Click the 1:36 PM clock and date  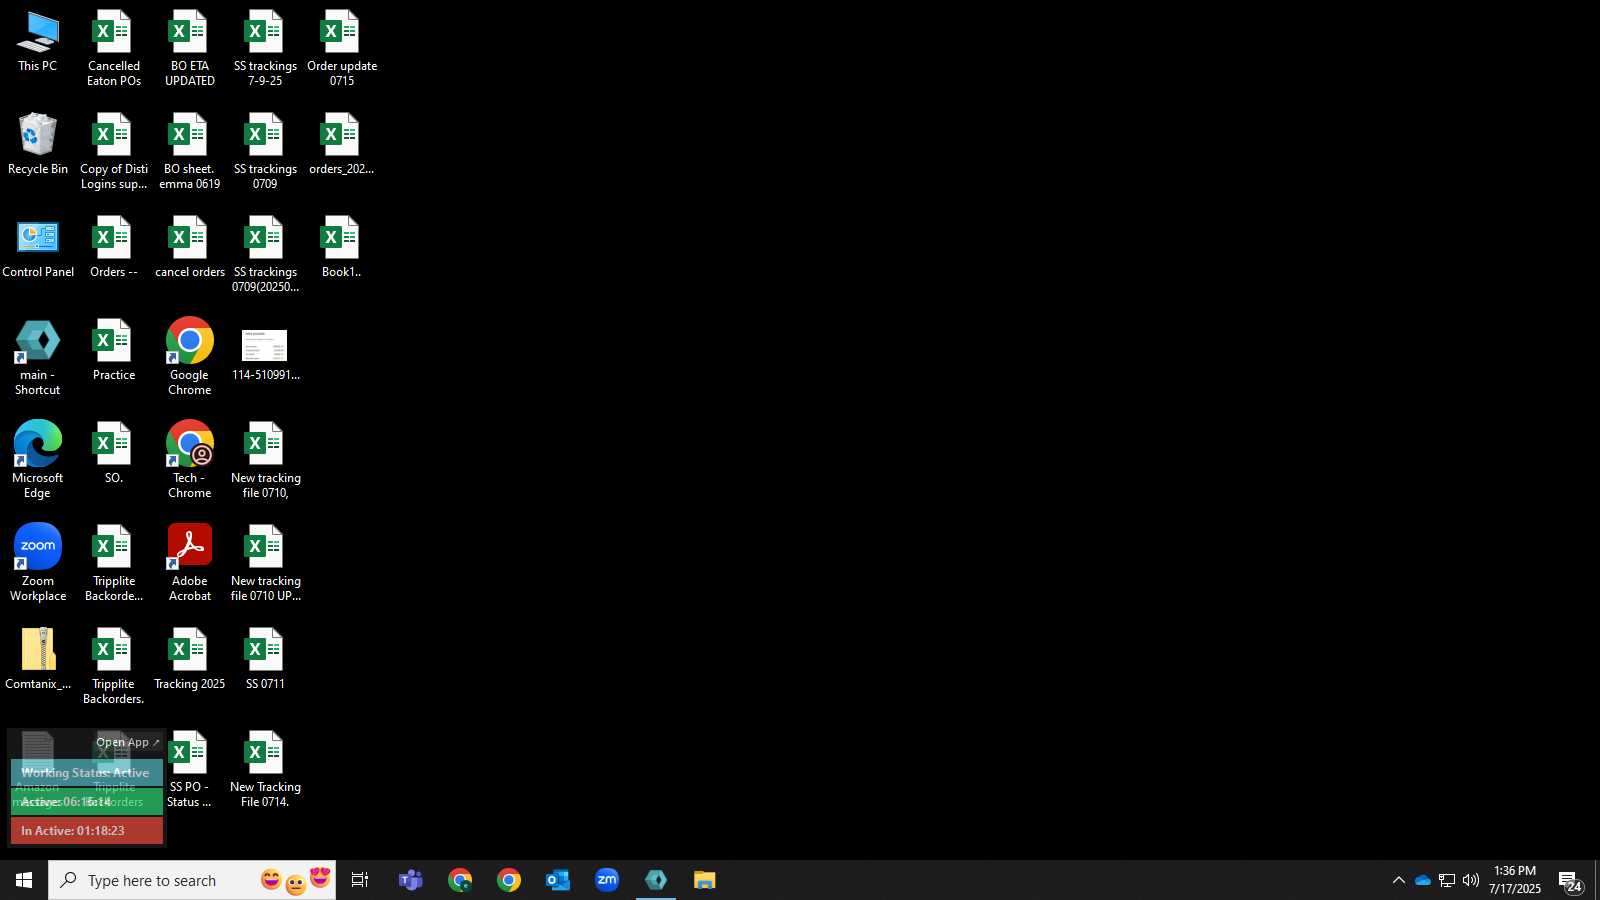(x=1515, y=880)
